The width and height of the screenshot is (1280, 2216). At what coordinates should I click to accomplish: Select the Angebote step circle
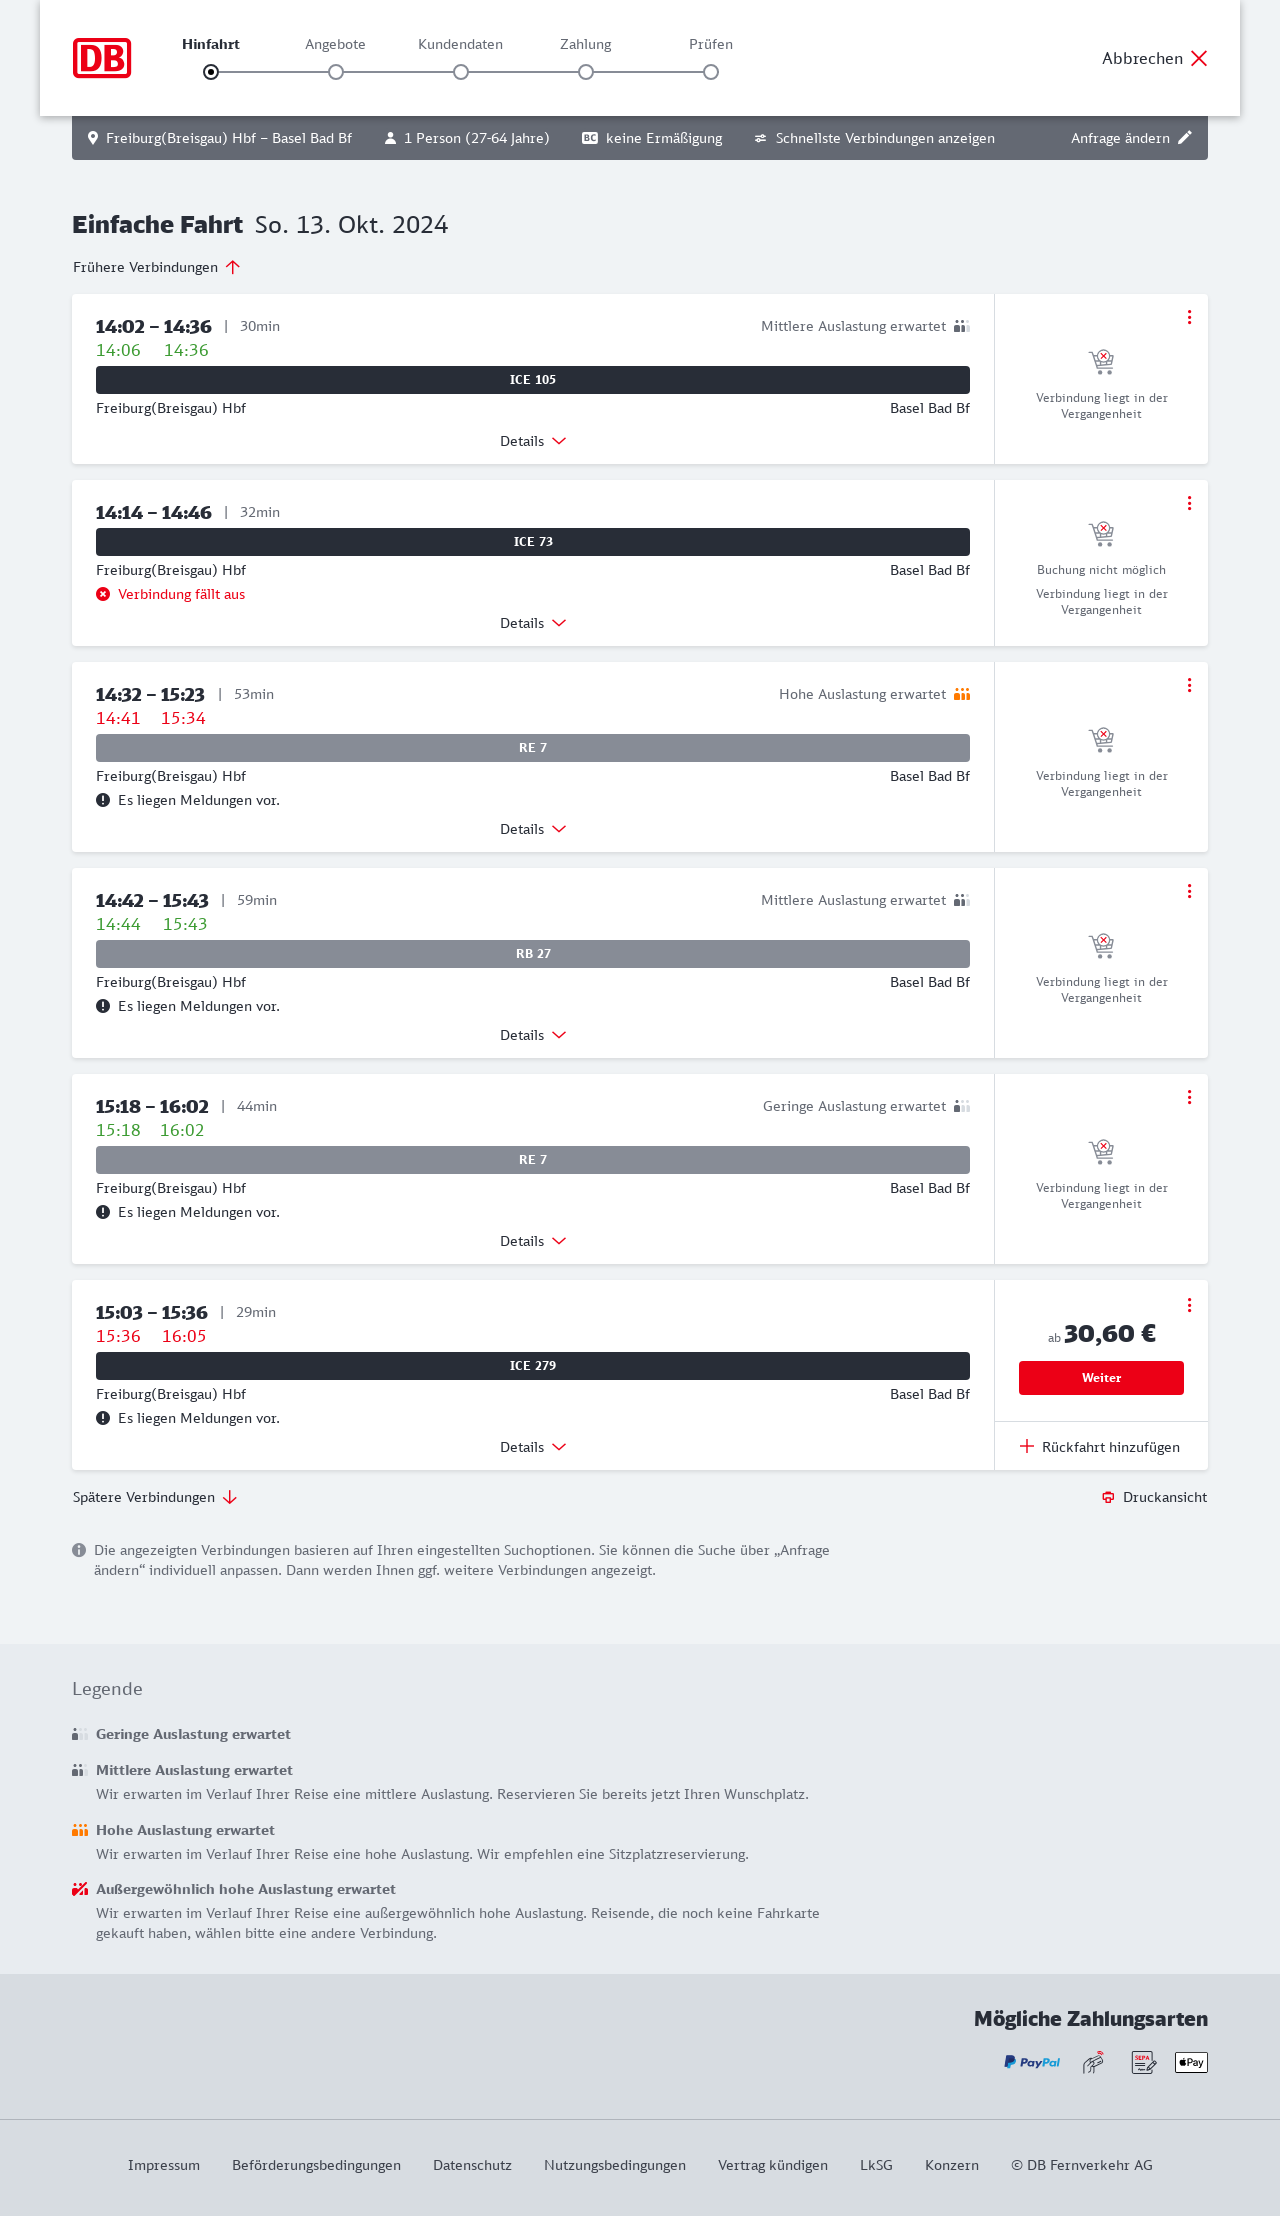tap(336, 72)
